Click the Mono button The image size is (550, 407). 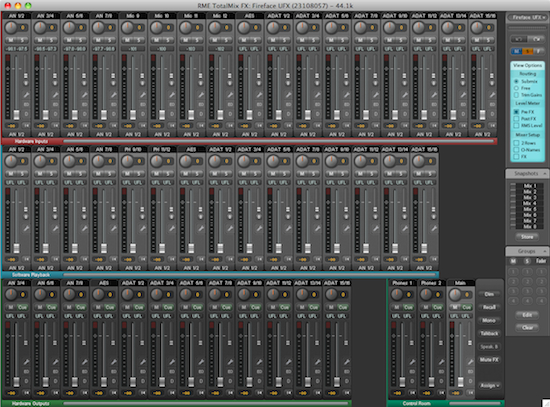coord(489,321)
